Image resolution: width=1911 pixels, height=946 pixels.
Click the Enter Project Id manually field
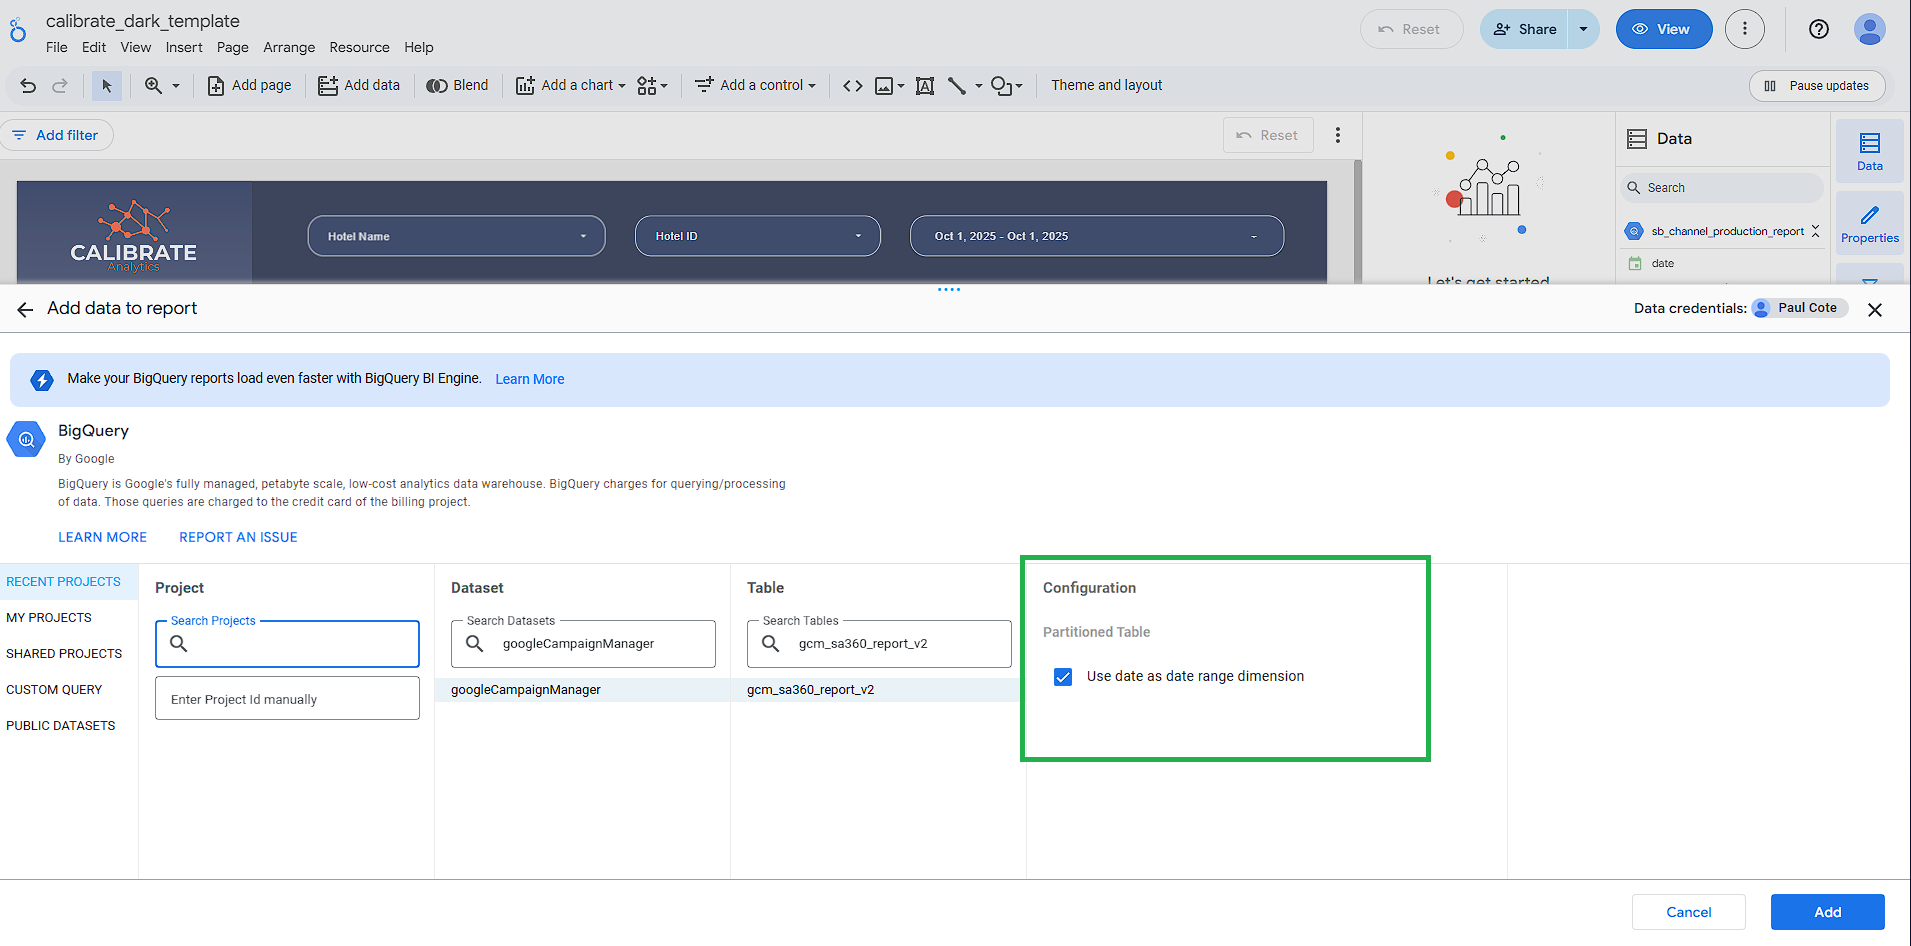(x=287, y=698)
